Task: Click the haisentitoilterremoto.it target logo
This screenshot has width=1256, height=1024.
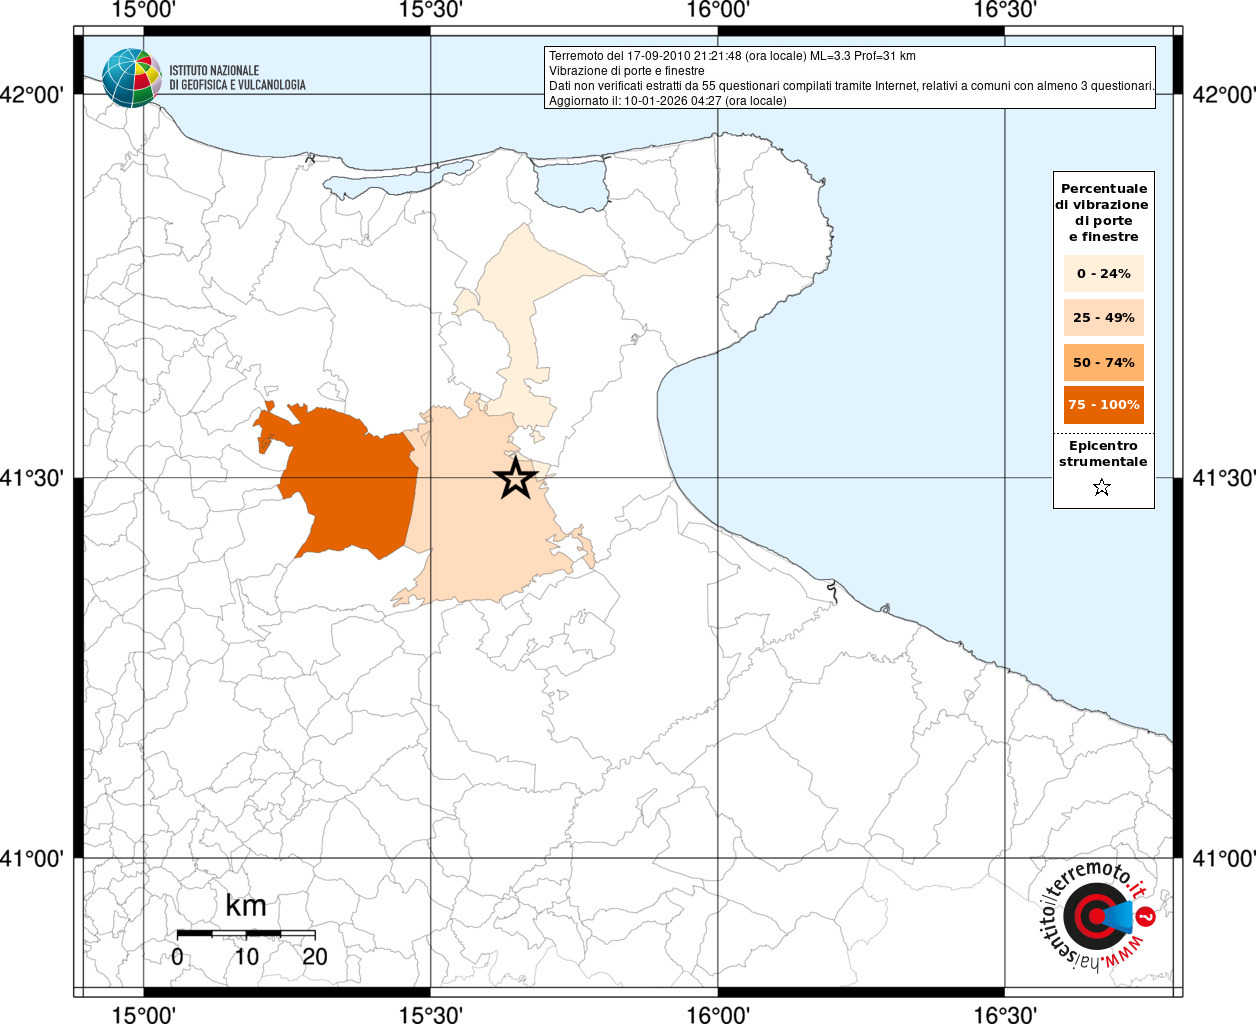Action: 1098,916
